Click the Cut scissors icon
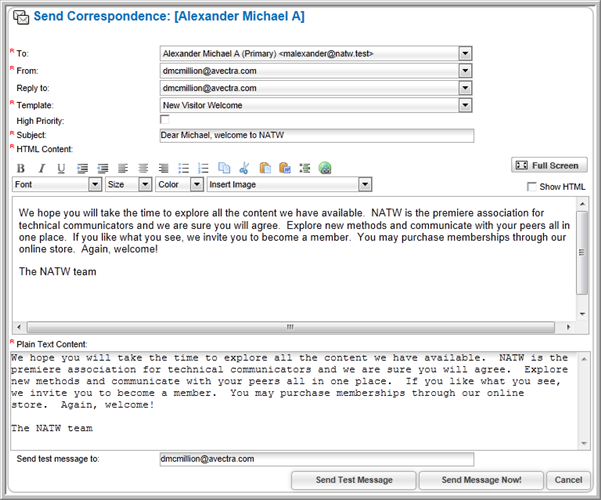The height and width of the screenshot is (500, 601). [244, 168]
